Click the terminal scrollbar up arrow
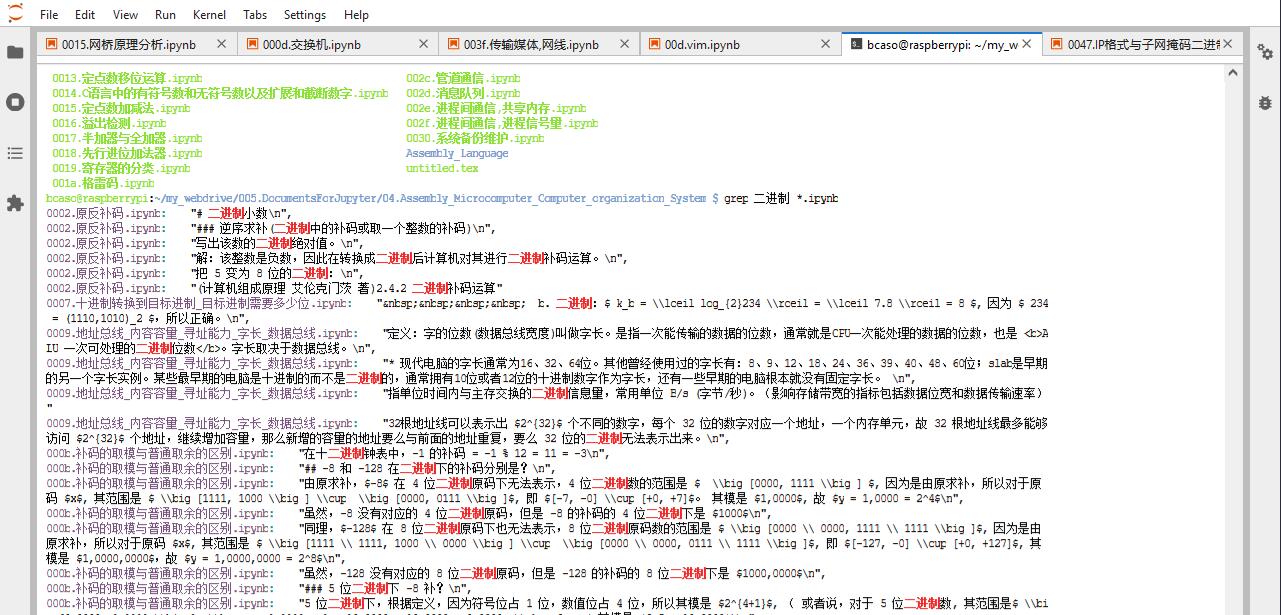This screenshot has width=1281, height=615. point(1234,70)
